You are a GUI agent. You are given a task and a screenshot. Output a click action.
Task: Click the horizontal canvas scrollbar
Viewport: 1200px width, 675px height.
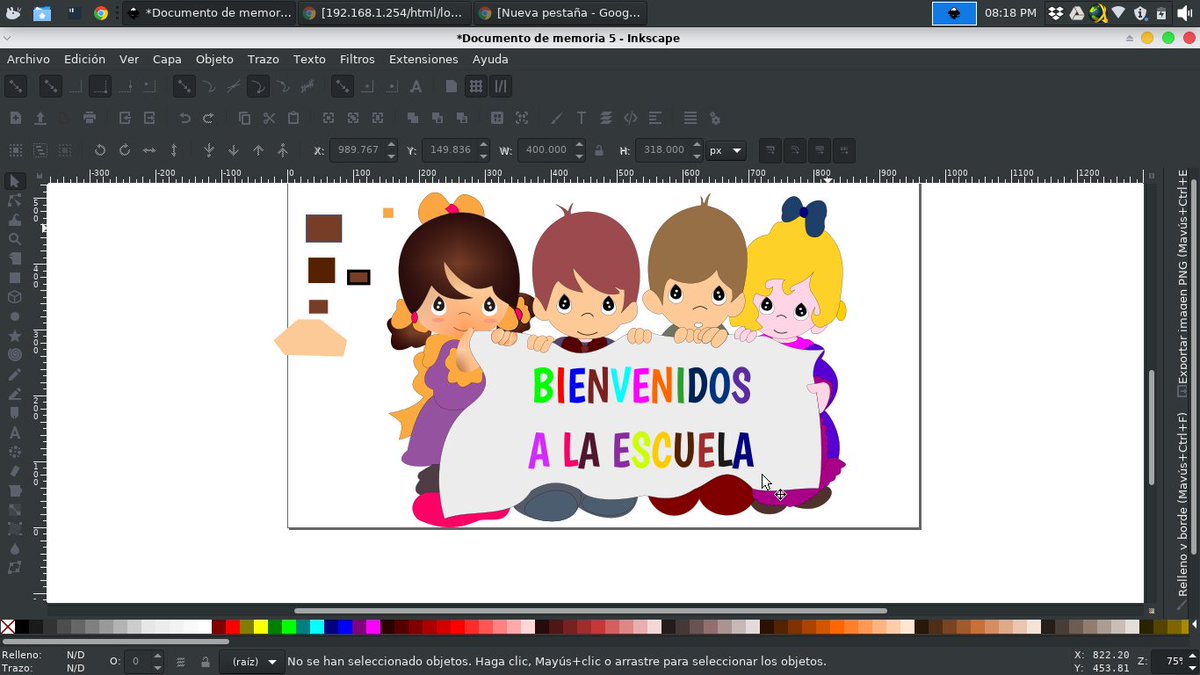click(x=590, y=611)
